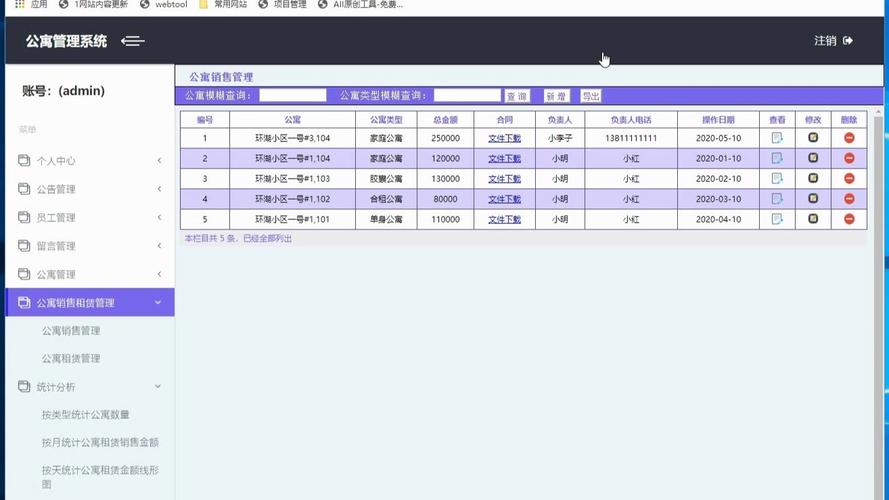Focus the 公寓模糊查询 input field
This screenshot has width=889, height=500.
pyautogui.click(x=293, y=95)
